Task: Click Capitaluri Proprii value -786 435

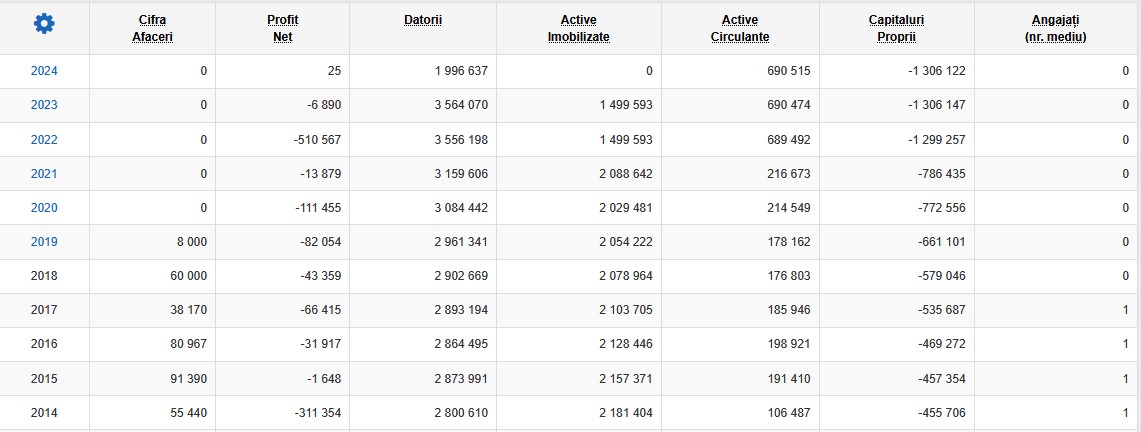Action: (x=942, y=174)
